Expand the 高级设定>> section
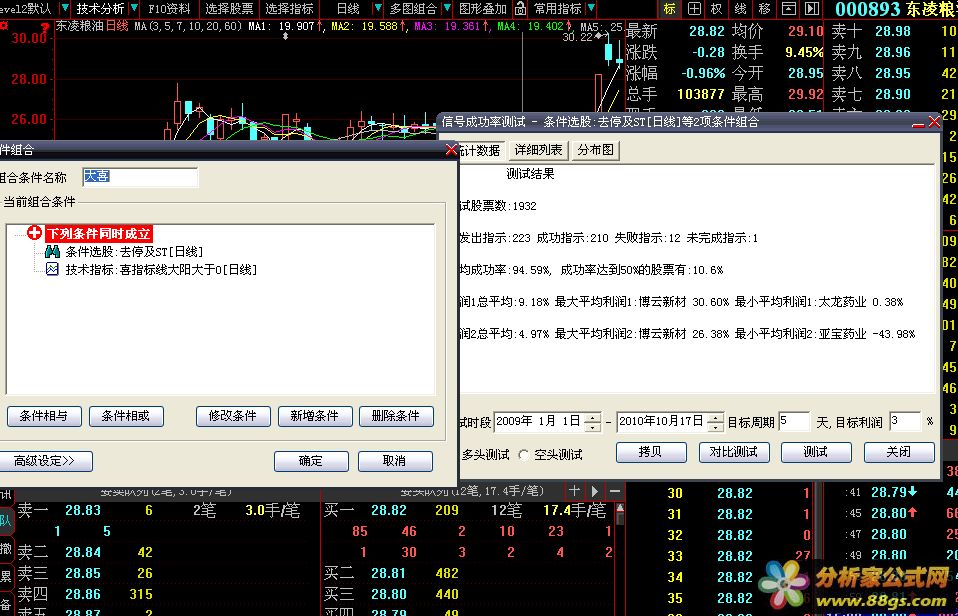The width and height of the screenshot is (958, 616). 44,461
